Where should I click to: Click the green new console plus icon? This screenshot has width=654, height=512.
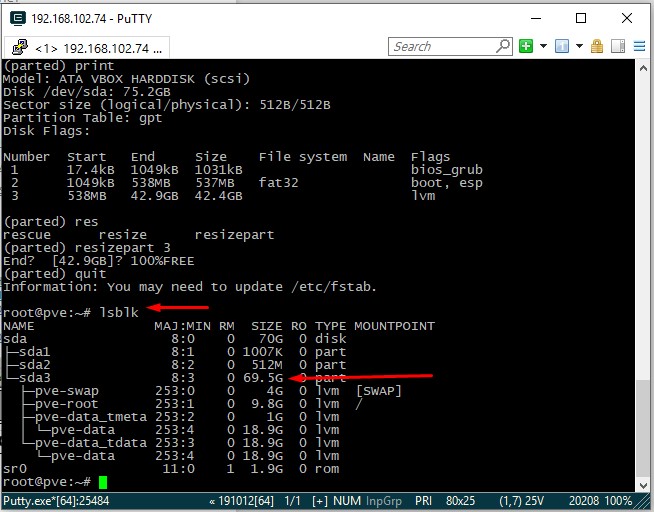(526, 46)
